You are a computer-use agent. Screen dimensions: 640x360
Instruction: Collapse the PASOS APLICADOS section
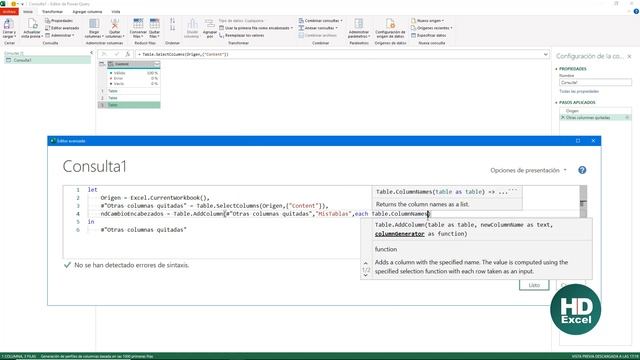[x=556, y=102]
